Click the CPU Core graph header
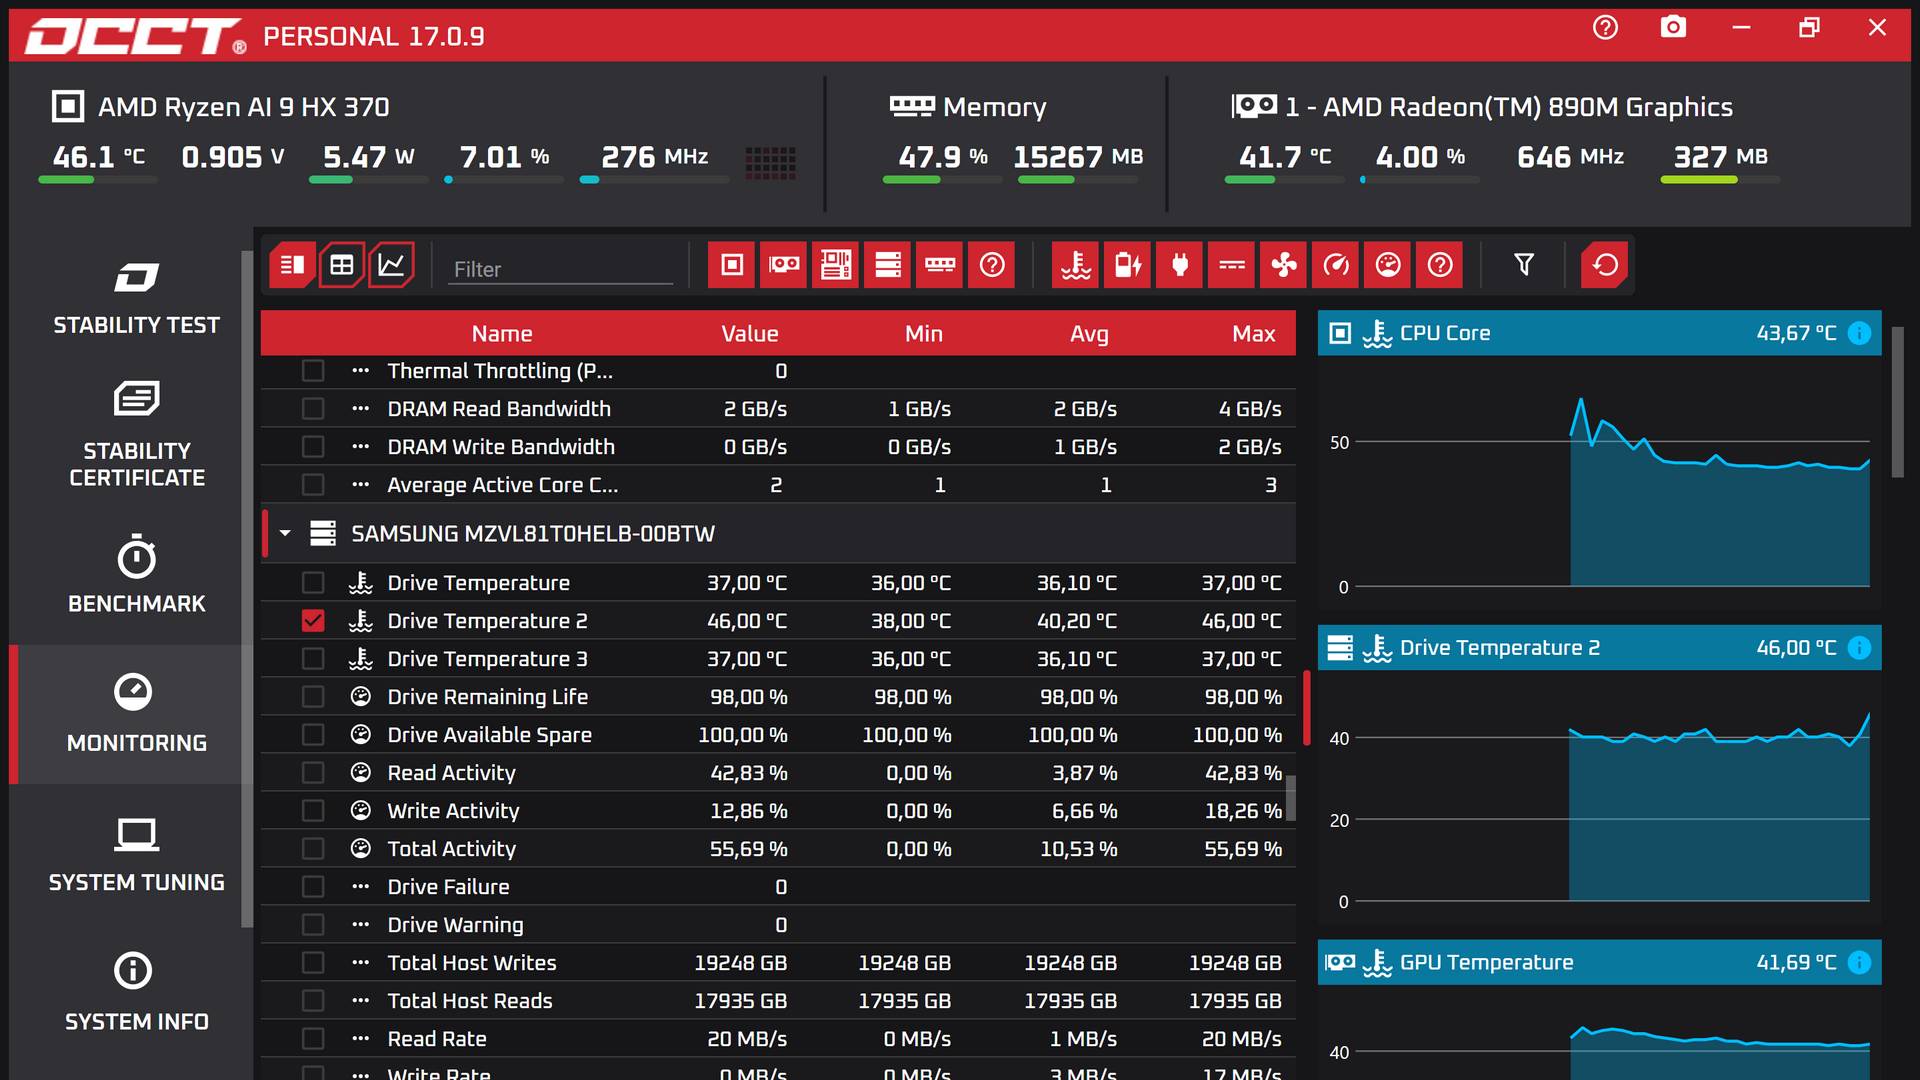Image resolution: width=1920 pixels, height=1080 pixels. 1599,333
